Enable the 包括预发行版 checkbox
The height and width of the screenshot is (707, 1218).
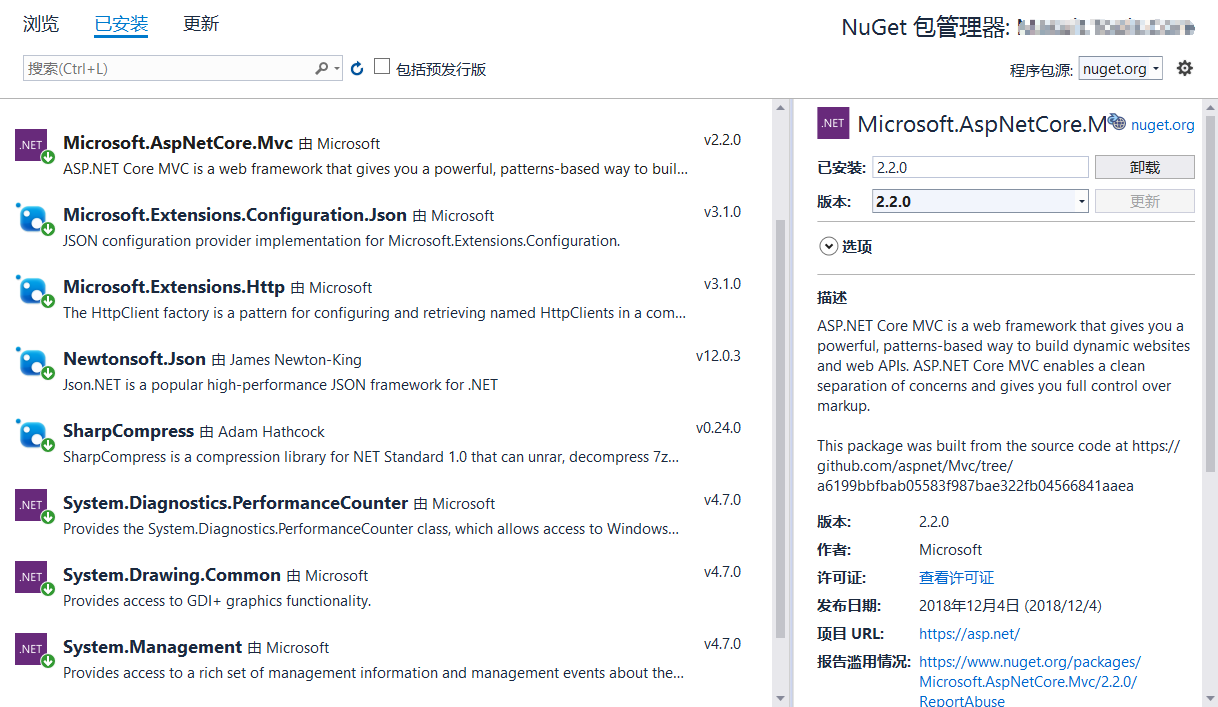[381, 66]
